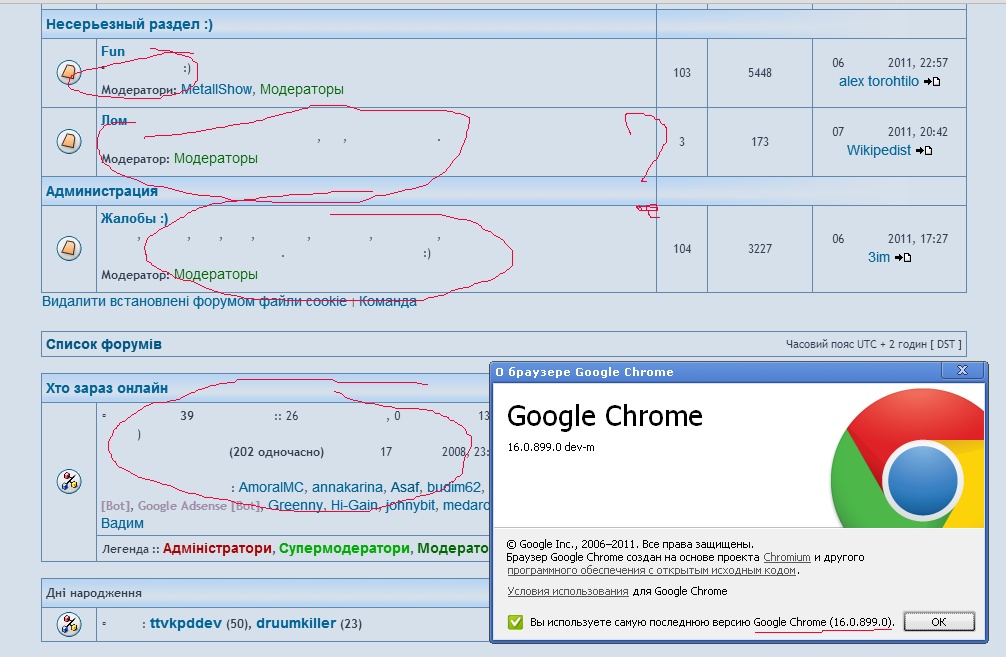This screenshot has width=1006, height=657.
Task: Open 3im user profile
Action: point(879,257)
